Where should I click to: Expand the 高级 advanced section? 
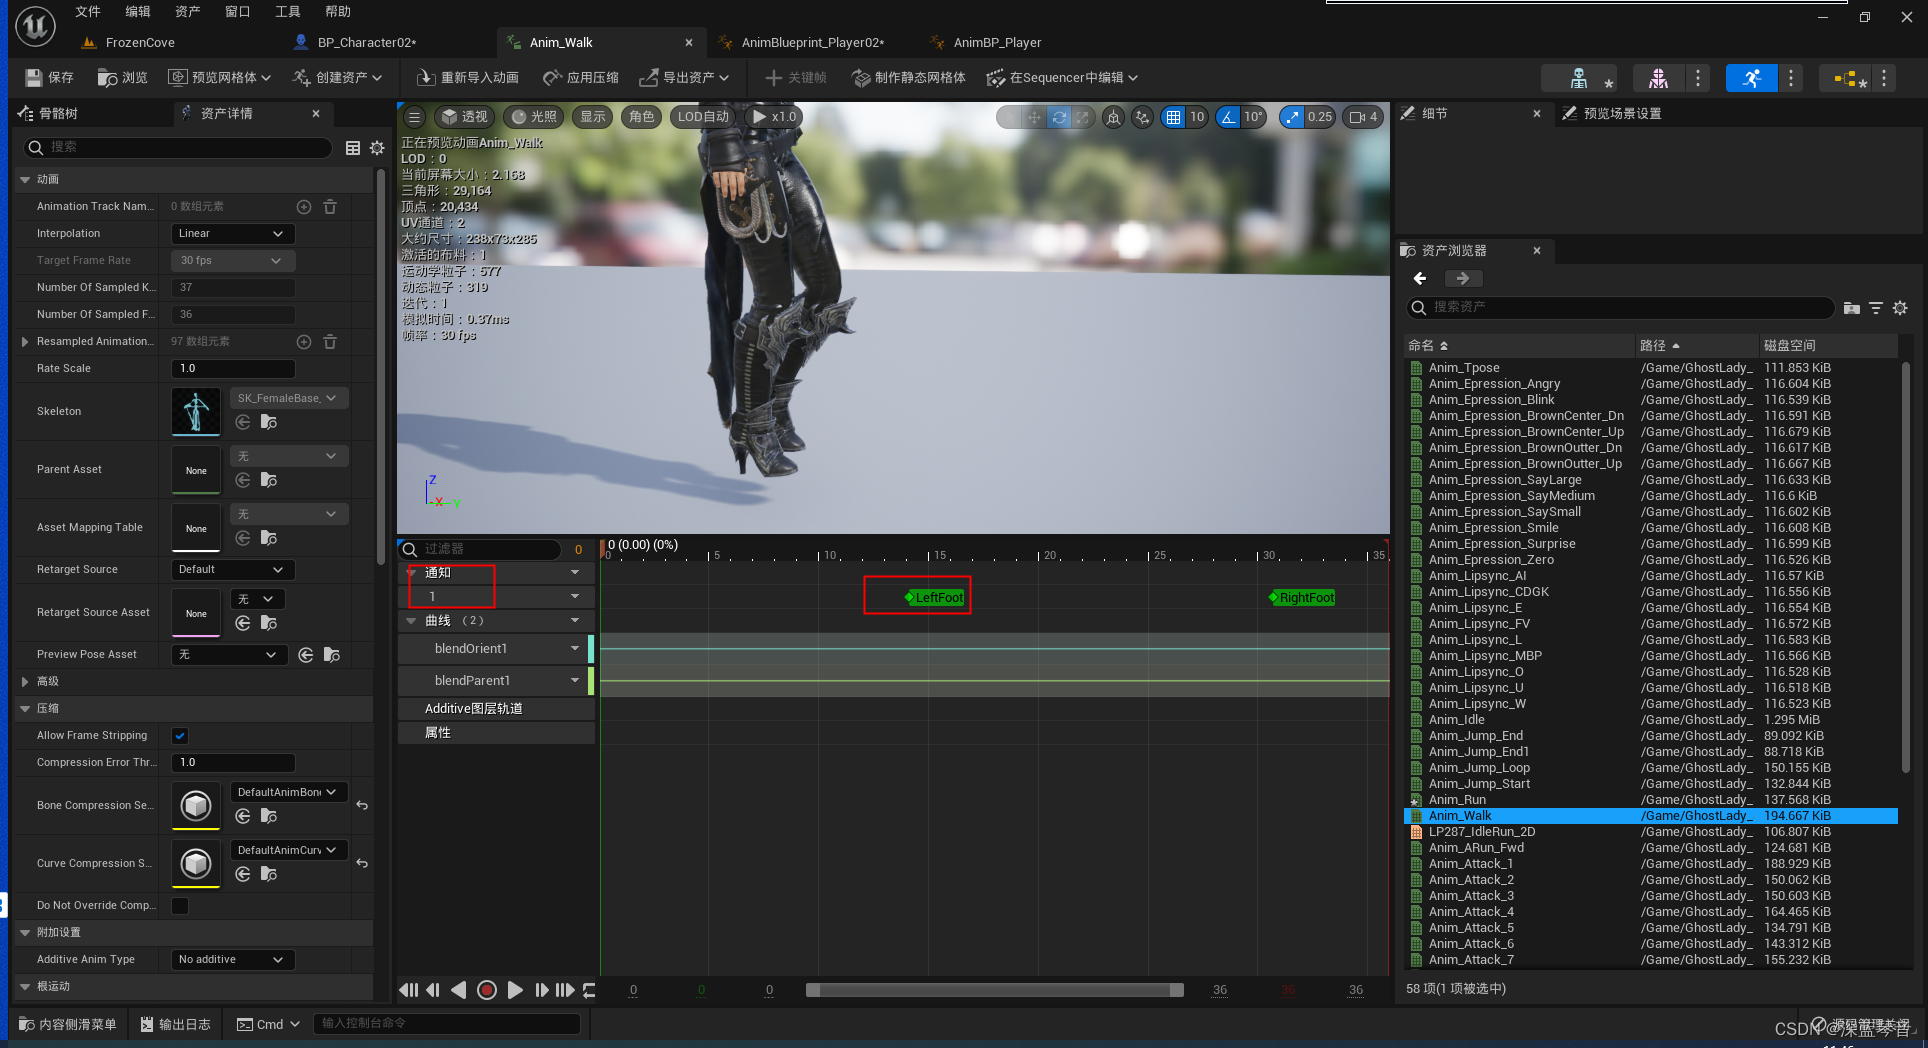(25, 681)
